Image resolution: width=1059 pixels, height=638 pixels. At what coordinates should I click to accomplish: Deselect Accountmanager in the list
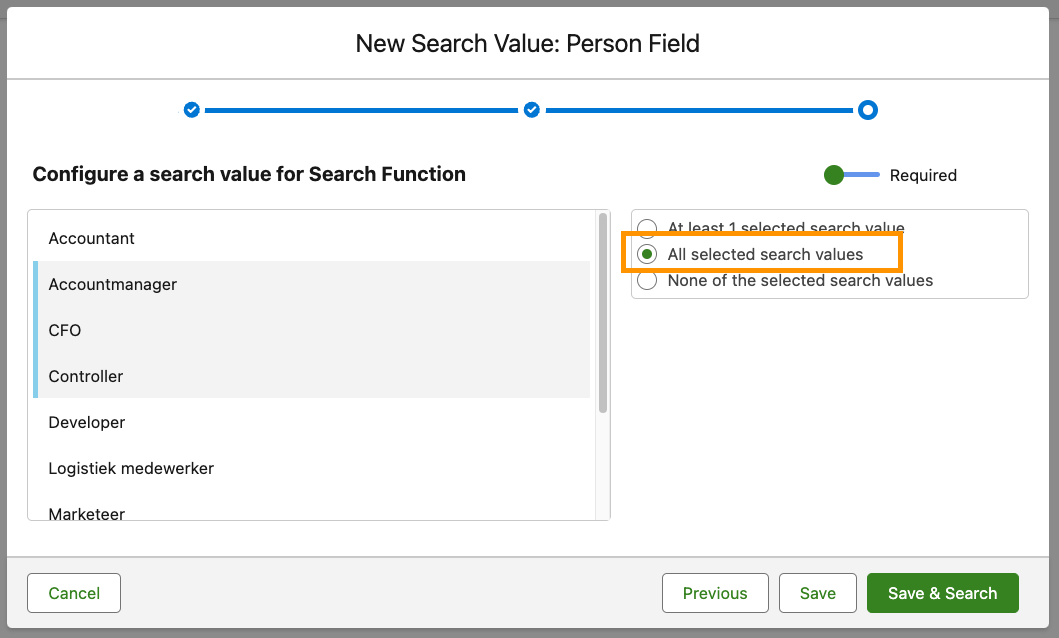[112, 284]
